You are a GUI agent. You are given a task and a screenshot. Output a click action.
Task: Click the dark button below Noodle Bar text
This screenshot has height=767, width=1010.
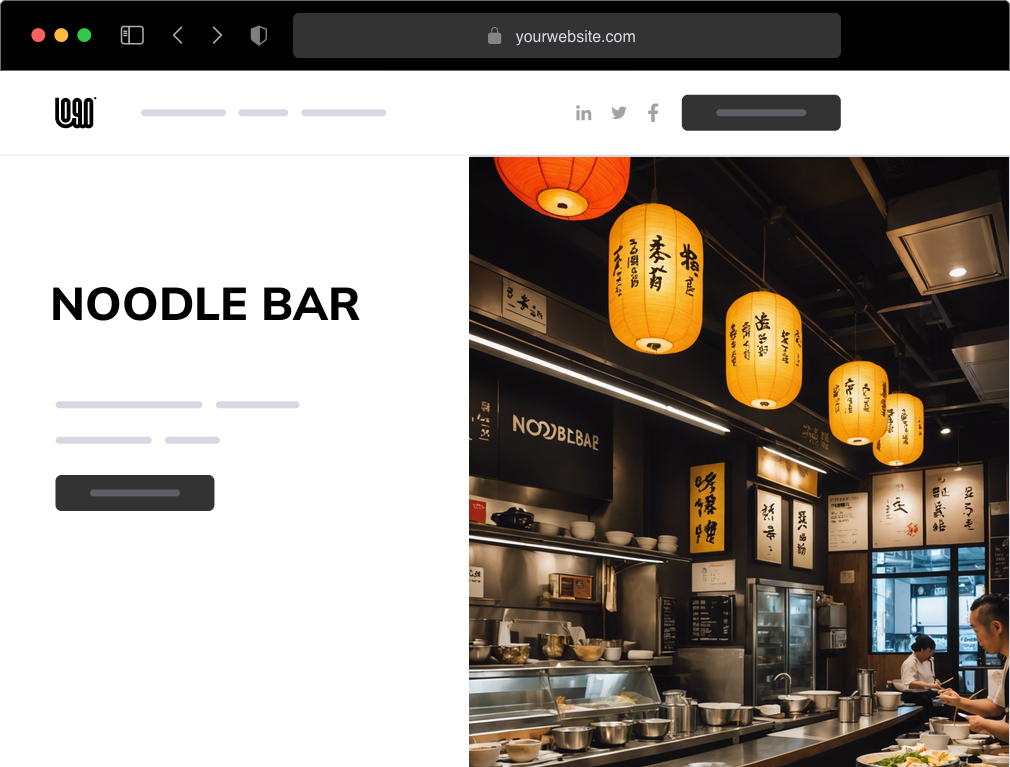(135, 493)
